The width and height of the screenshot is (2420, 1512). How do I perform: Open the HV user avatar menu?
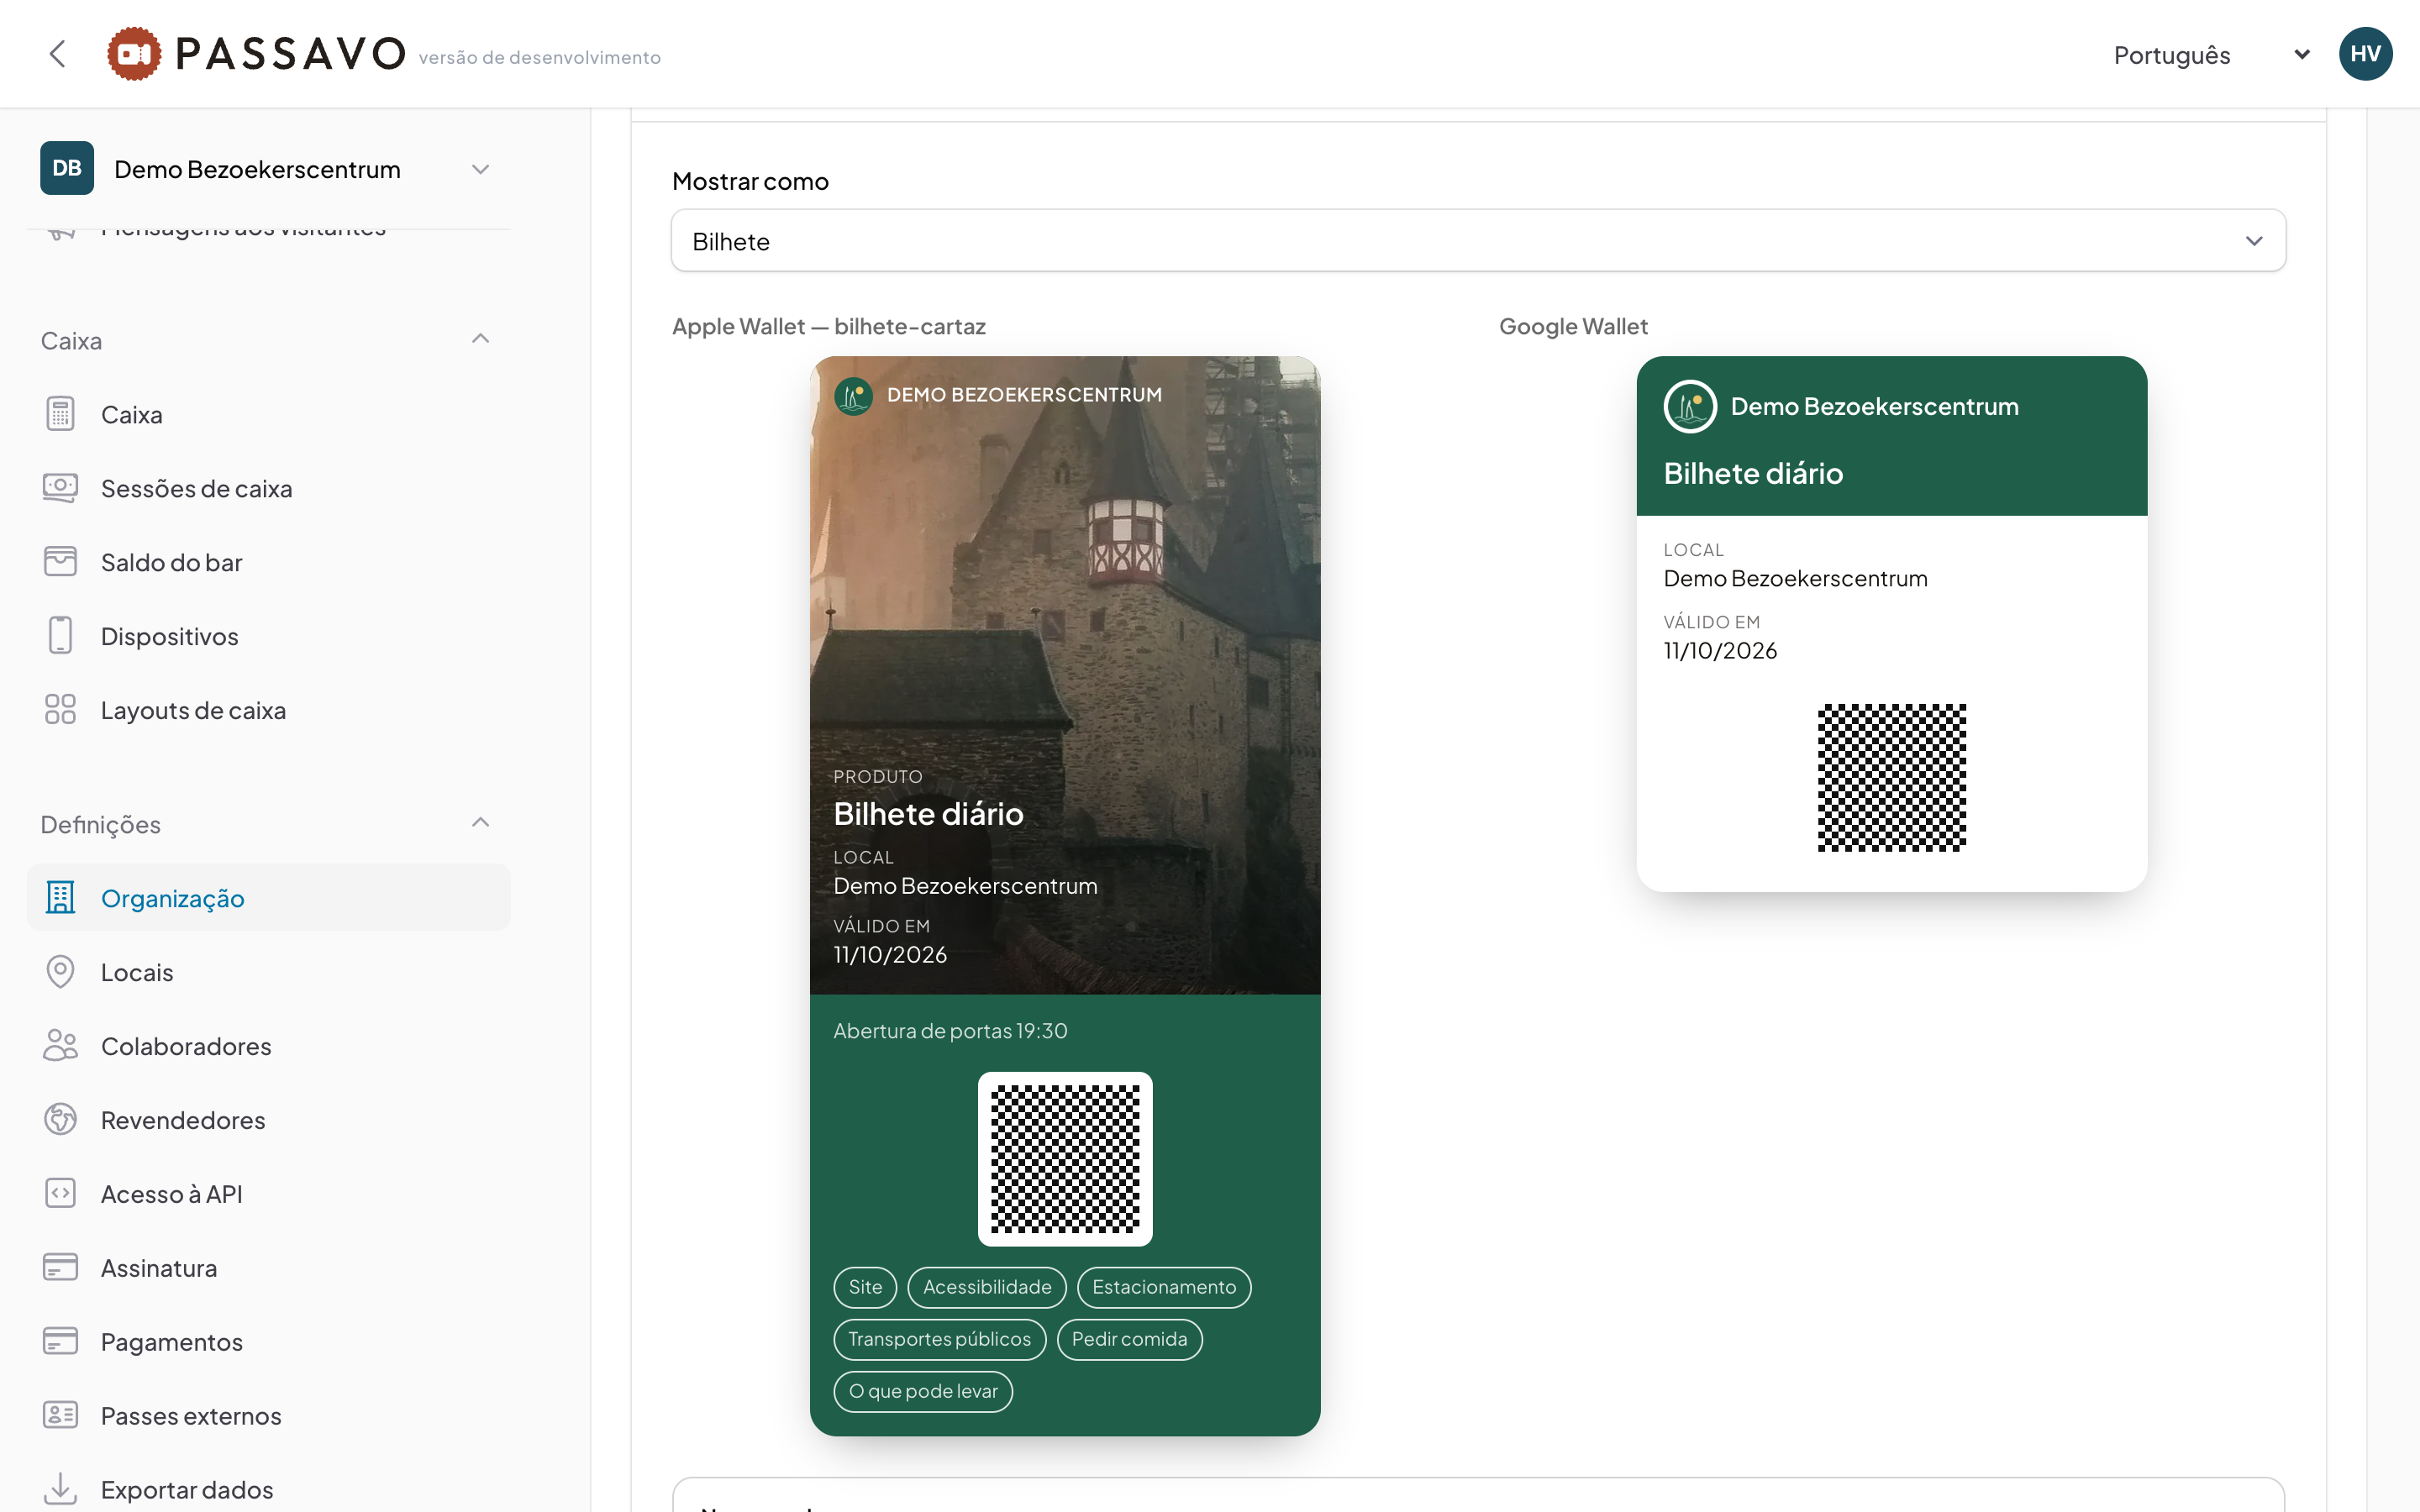pyautogui.click(x=2365, y=54)
